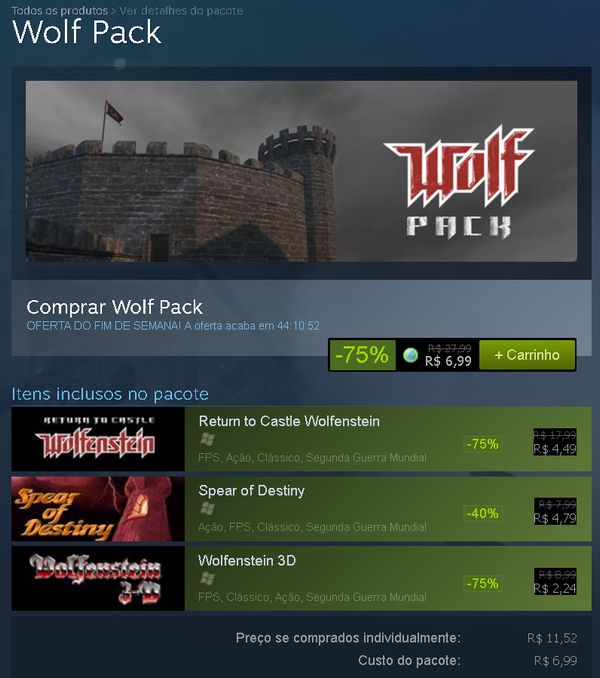Click the -40% discount on Spear of Destiny
Viewport: 600px width, 678px height.
(482, 513)
